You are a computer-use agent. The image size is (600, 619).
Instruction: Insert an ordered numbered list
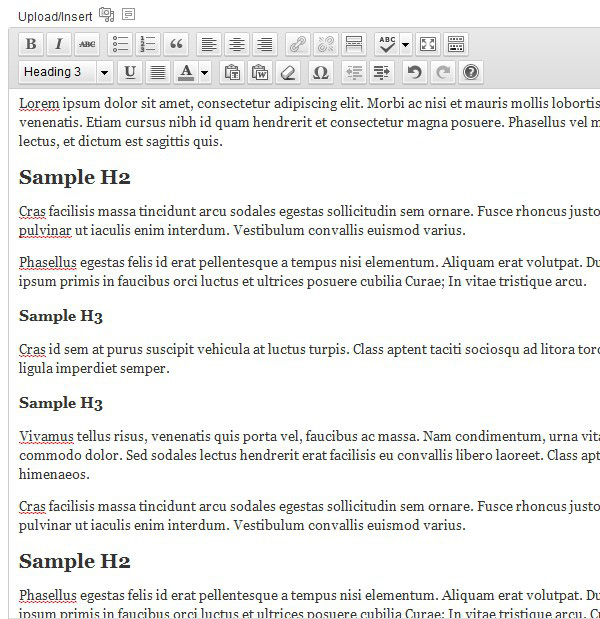pos(148,44)
